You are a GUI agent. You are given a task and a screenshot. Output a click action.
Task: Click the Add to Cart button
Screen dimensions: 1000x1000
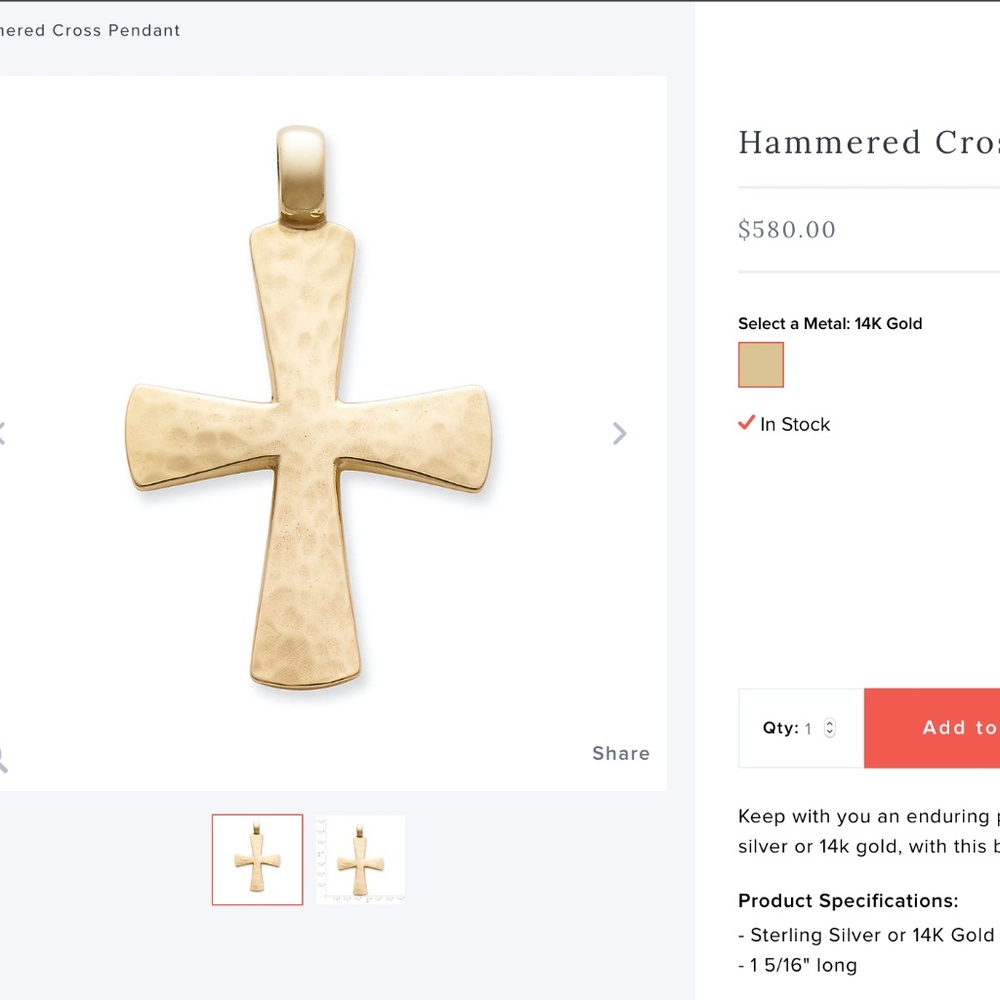pos(950,728)
